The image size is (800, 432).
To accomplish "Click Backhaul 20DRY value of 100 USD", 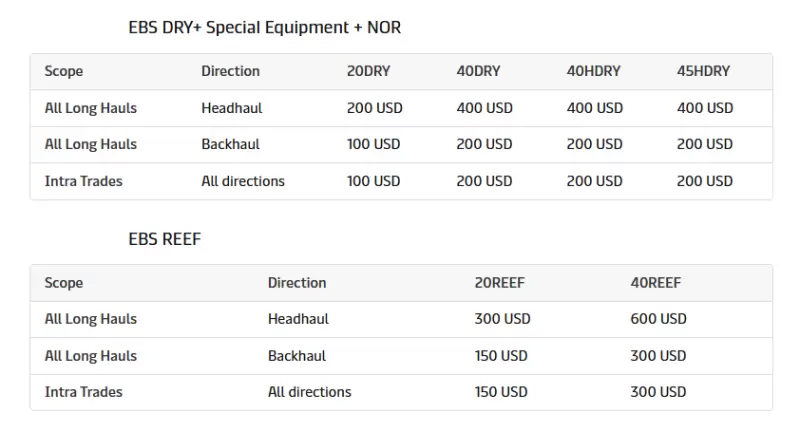I will [x=374, y=144].
